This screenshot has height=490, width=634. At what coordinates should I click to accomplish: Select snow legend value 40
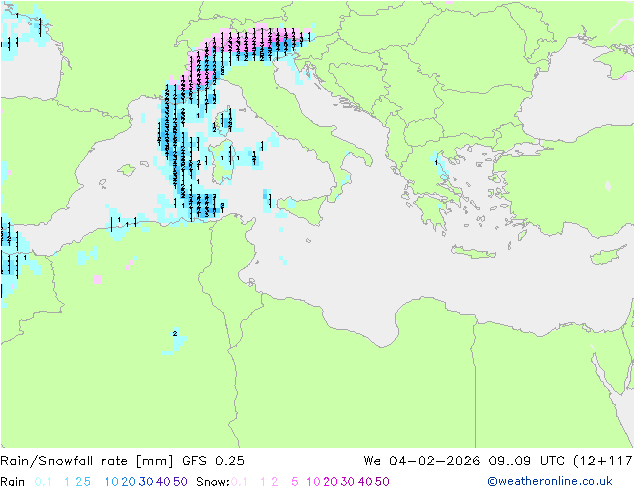coord(365,482)
